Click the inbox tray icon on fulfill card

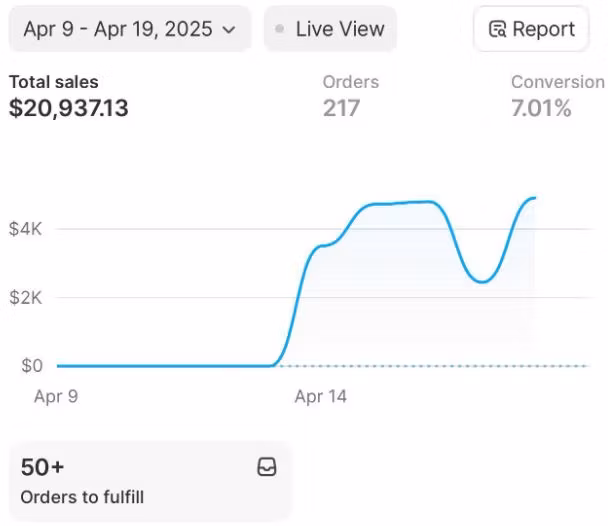(x=267, y=467)
